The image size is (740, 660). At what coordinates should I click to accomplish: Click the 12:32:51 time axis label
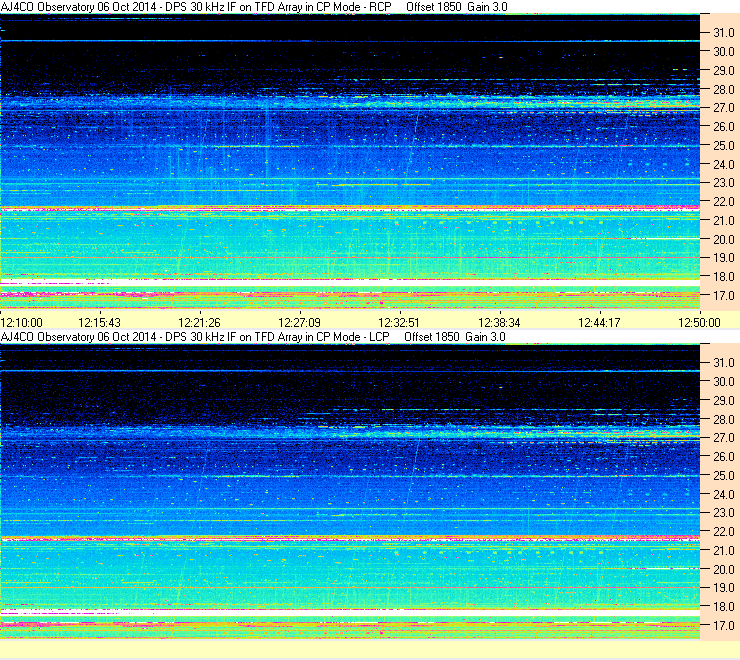coord(399,322)
